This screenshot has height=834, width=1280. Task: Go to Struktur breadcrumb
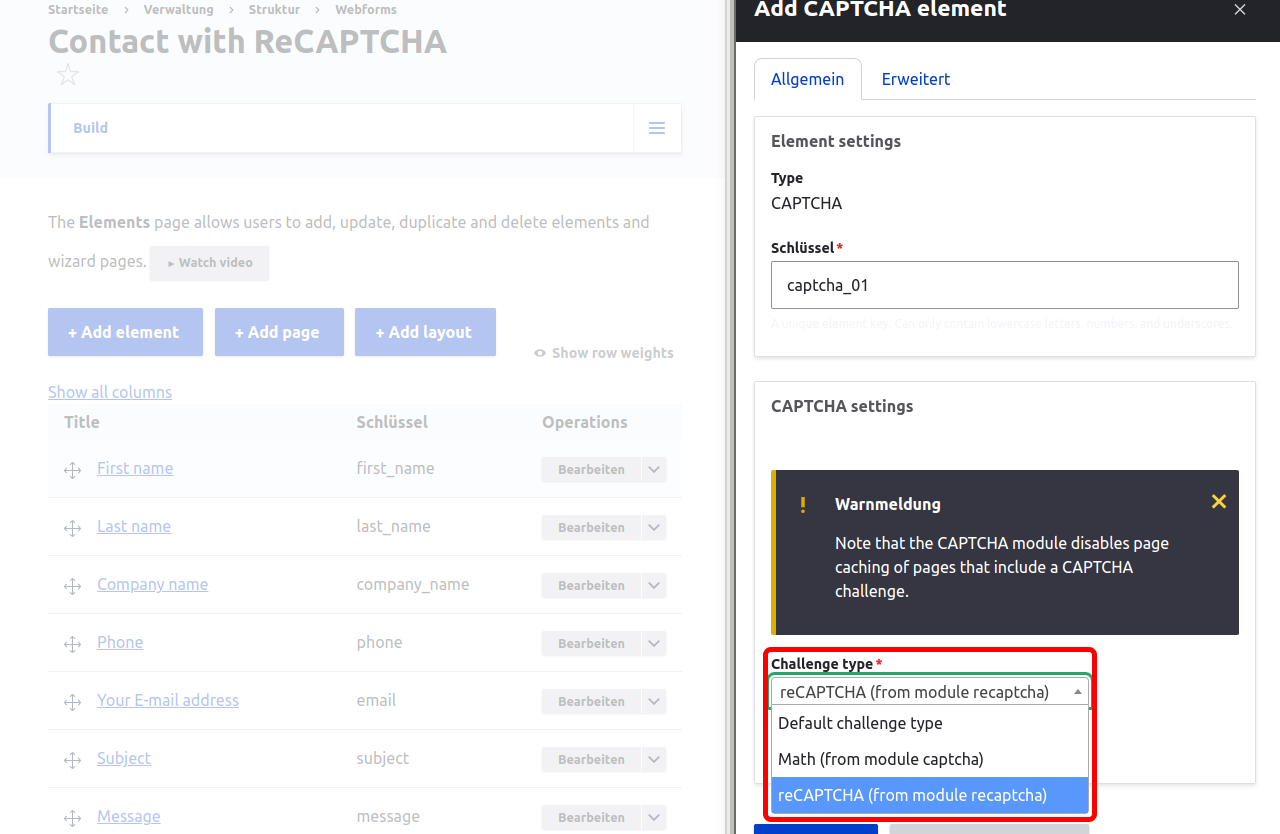click(x=274, y=9)
